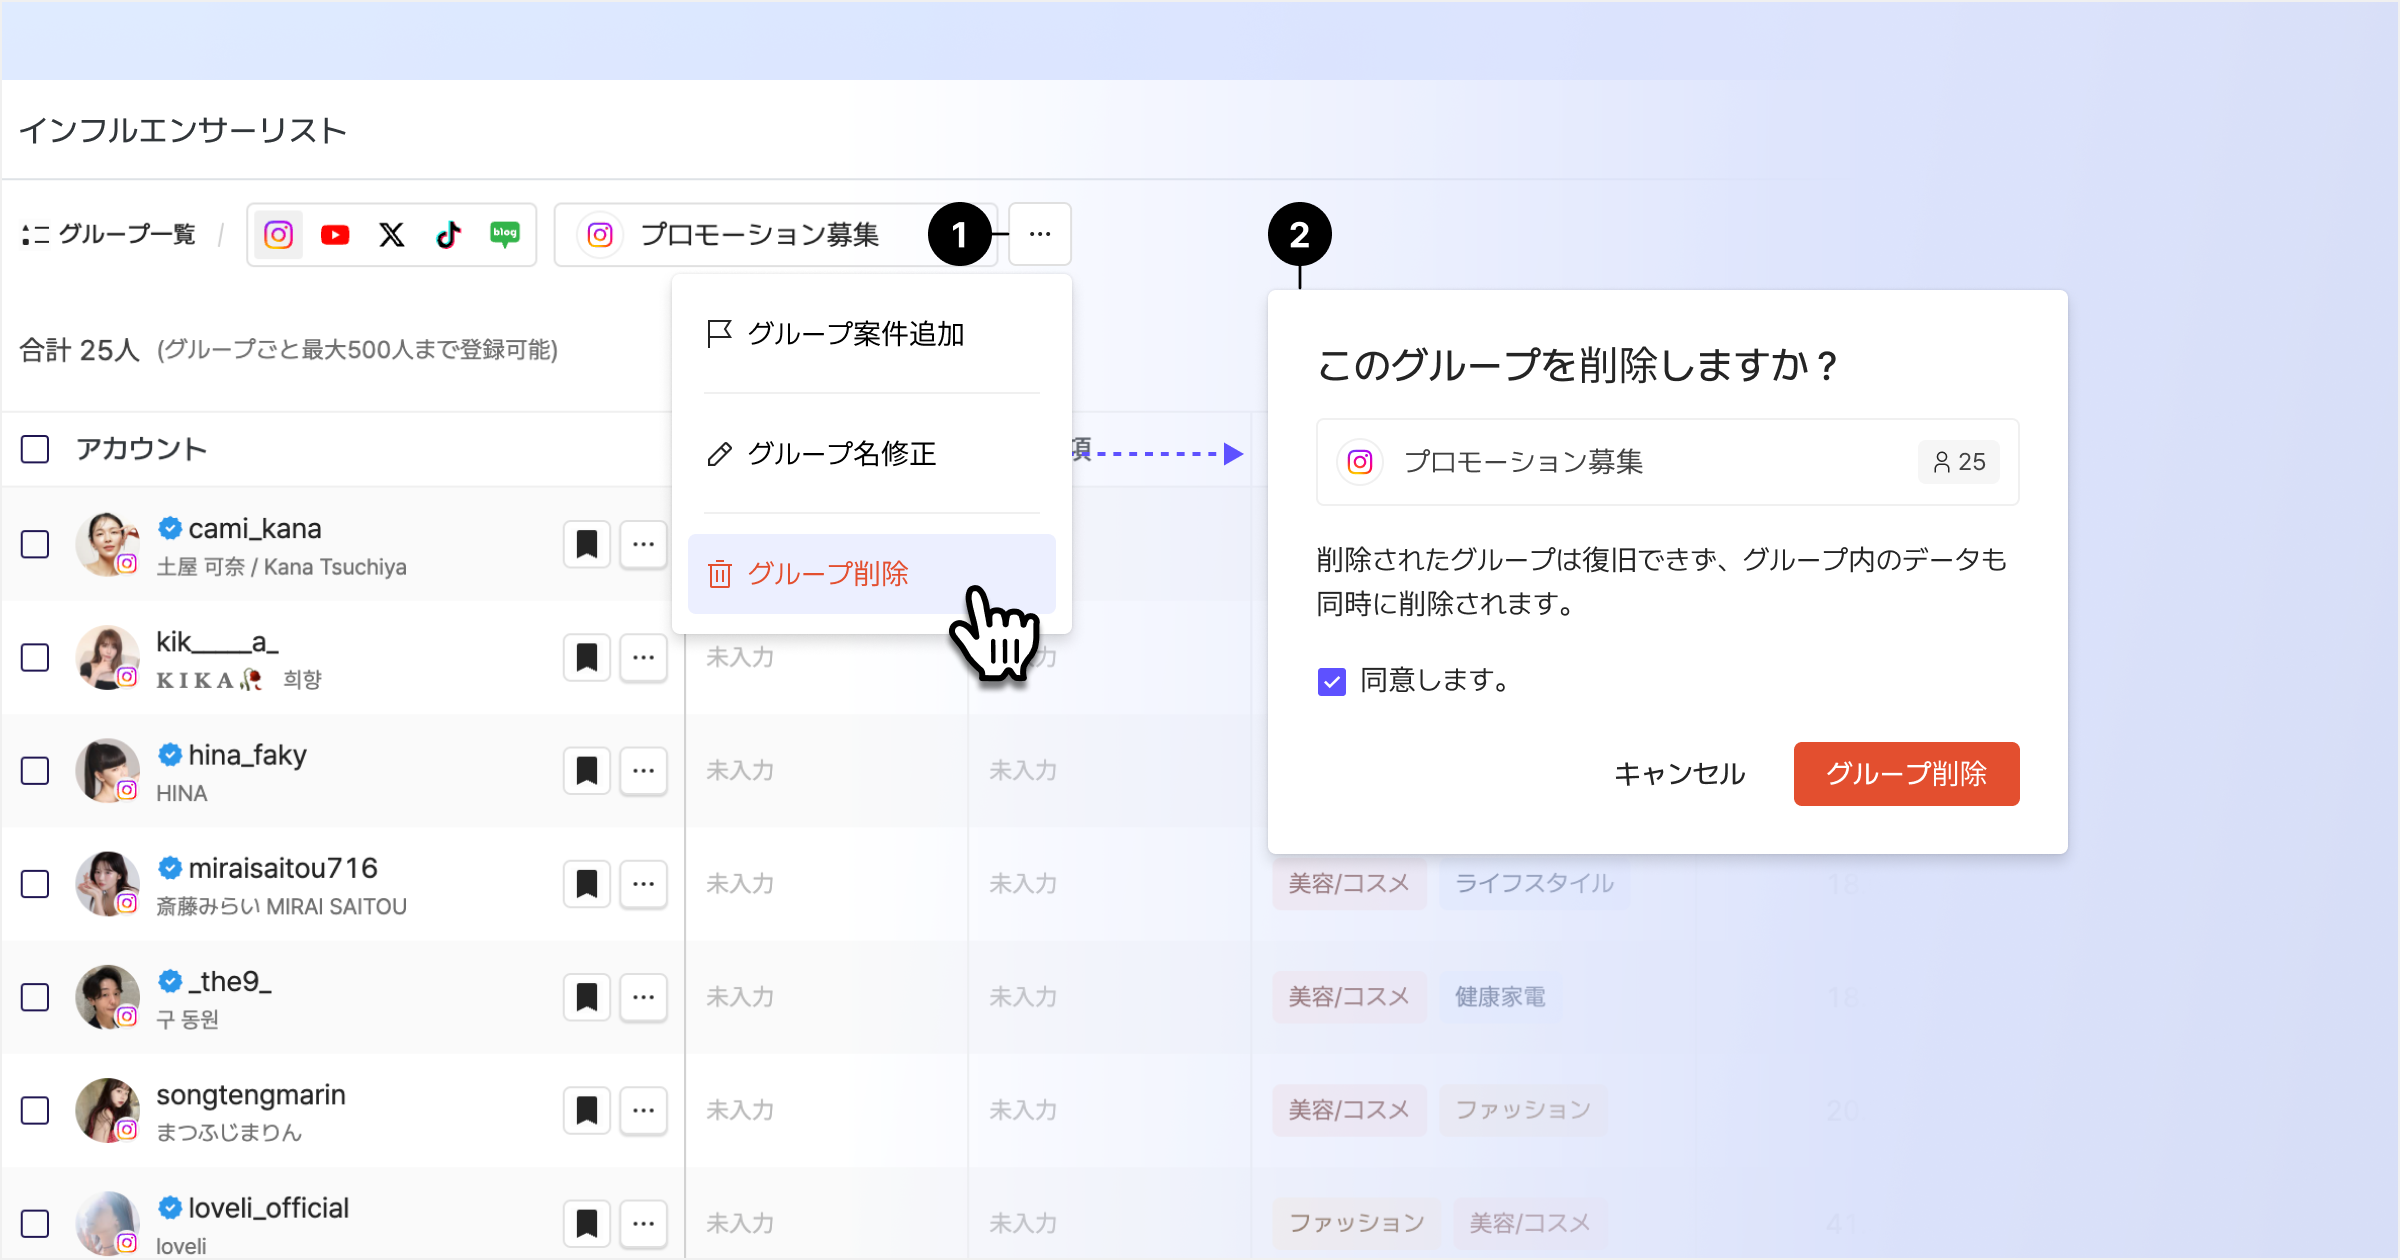Choose グループ名修正 menu item
2400x1260 pixels.
tap(842, 454)
